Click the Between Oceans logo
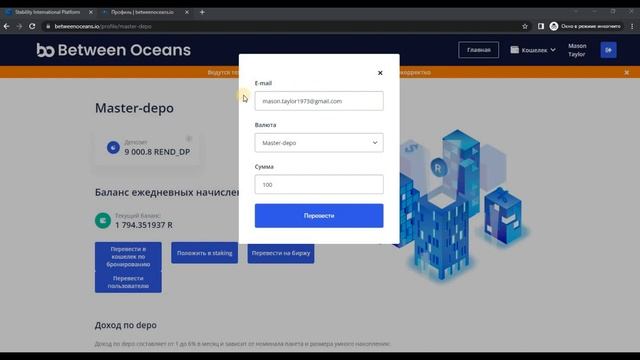Viewport: 640px width, 360px height. 113,50
